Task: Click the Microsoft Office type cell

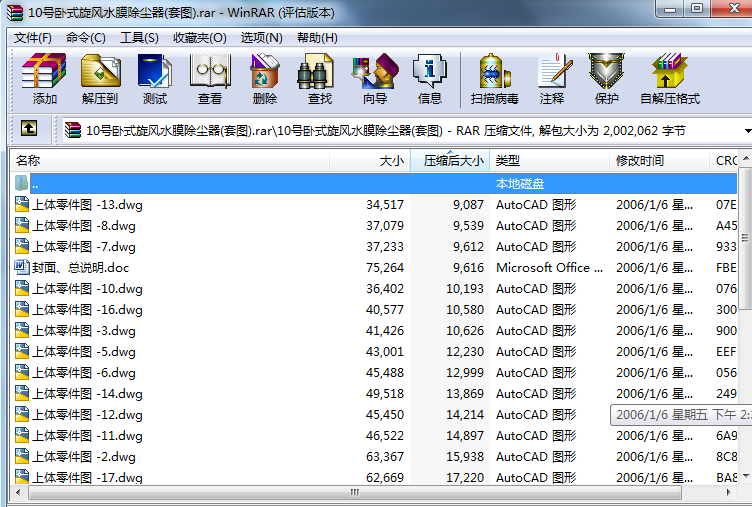Action: click(549, 268)
